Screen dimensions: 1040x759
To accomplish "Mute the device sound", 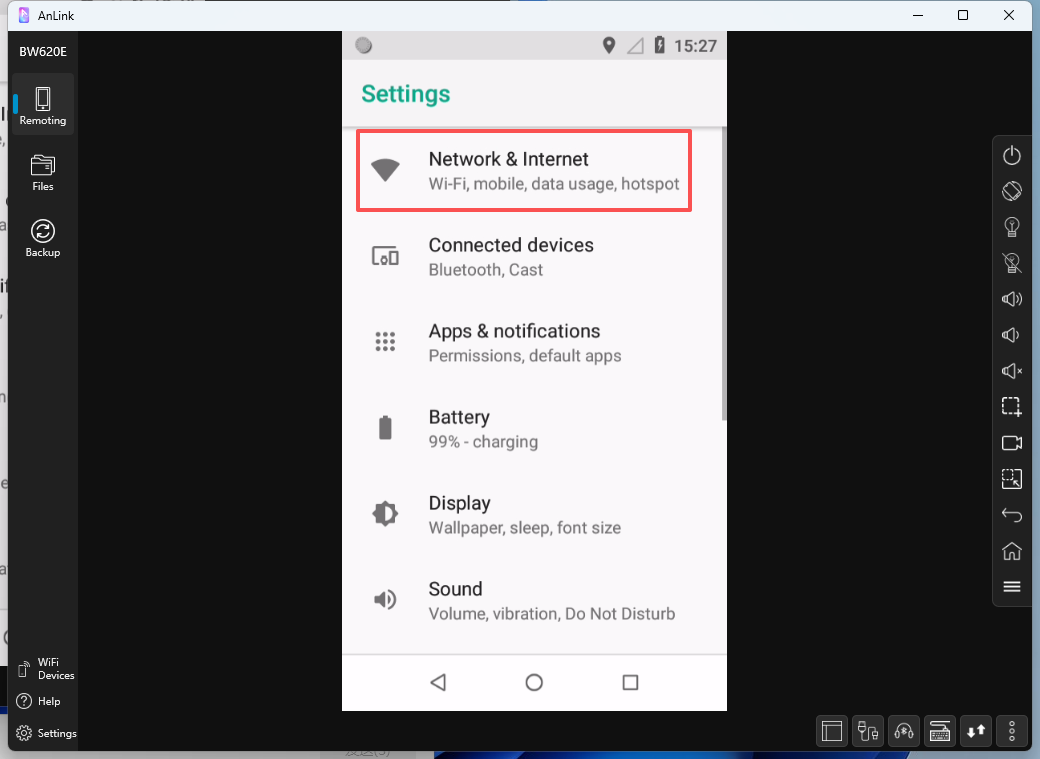I will (1011, 371).
